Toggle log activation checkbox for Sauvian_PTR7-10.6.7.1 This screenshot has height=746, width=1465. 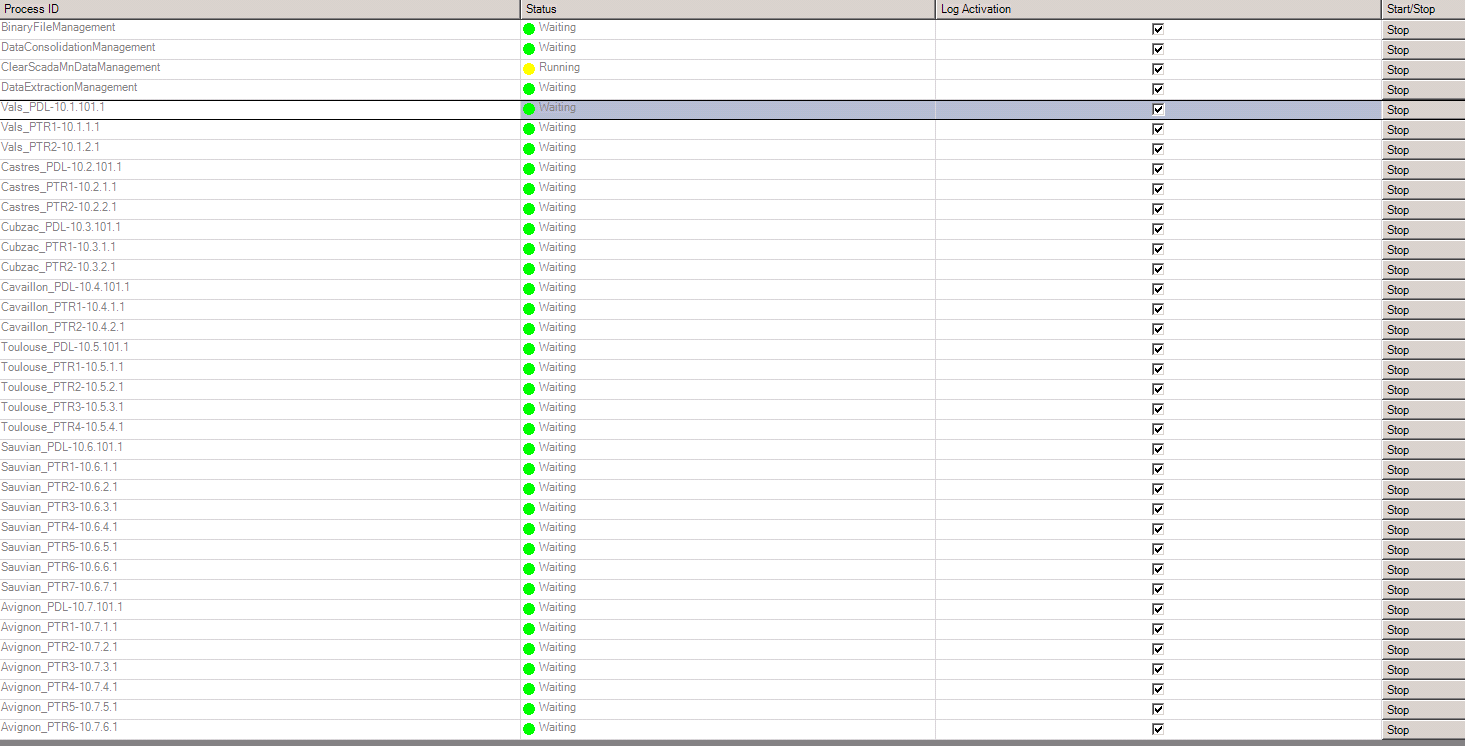tap(1158, 589)
